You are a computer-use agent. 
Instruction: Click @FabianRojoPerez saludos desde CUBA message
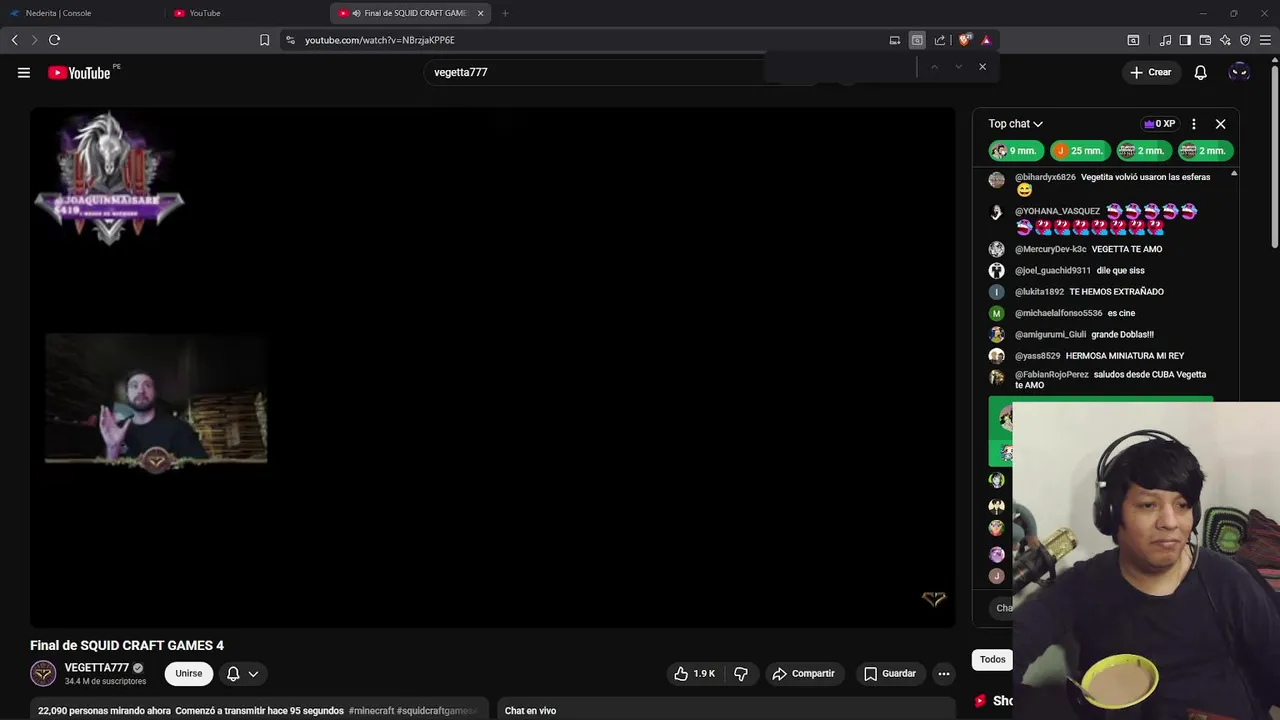click(x=1110, y=380)
